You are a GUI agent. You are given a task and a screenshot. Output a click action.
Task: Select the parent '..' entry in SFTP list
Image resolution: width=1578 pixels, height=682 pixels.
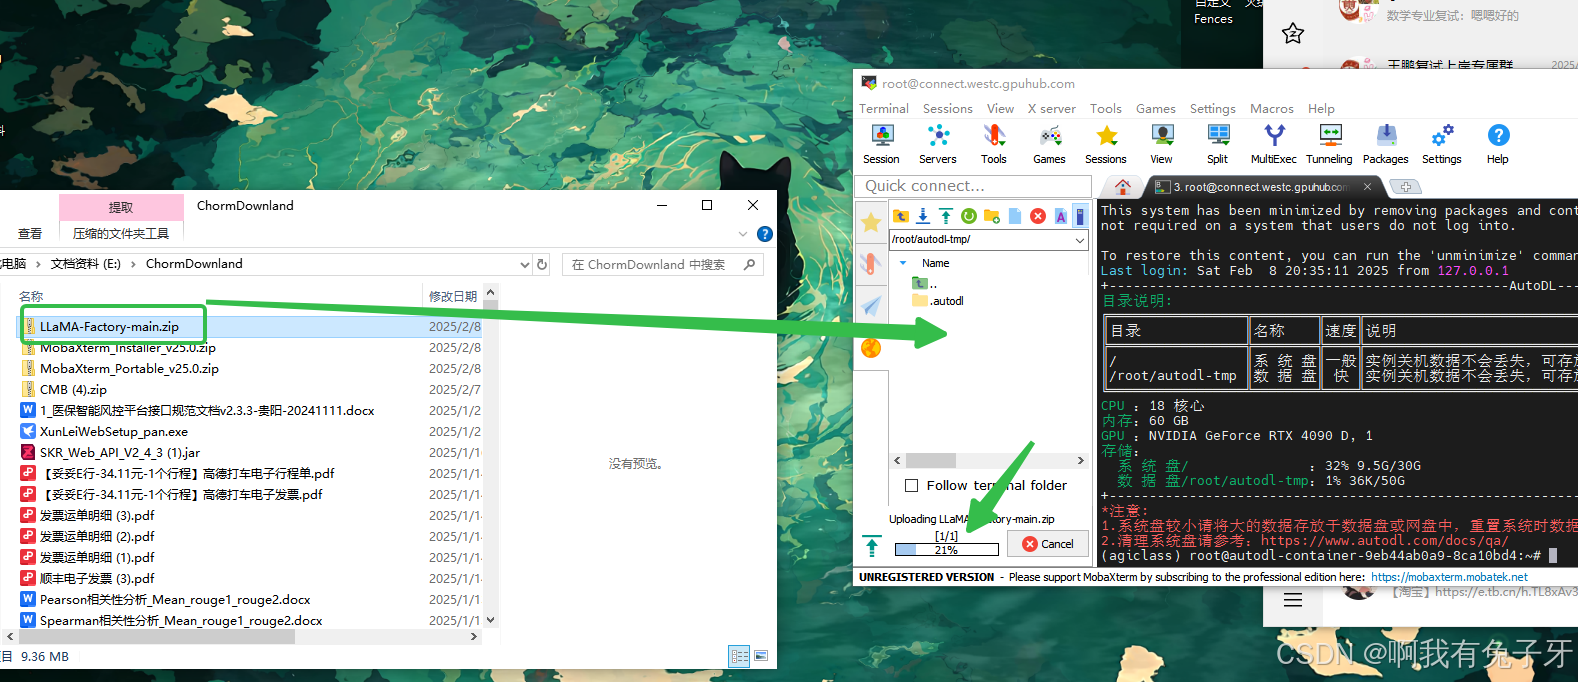click(925, 283)
